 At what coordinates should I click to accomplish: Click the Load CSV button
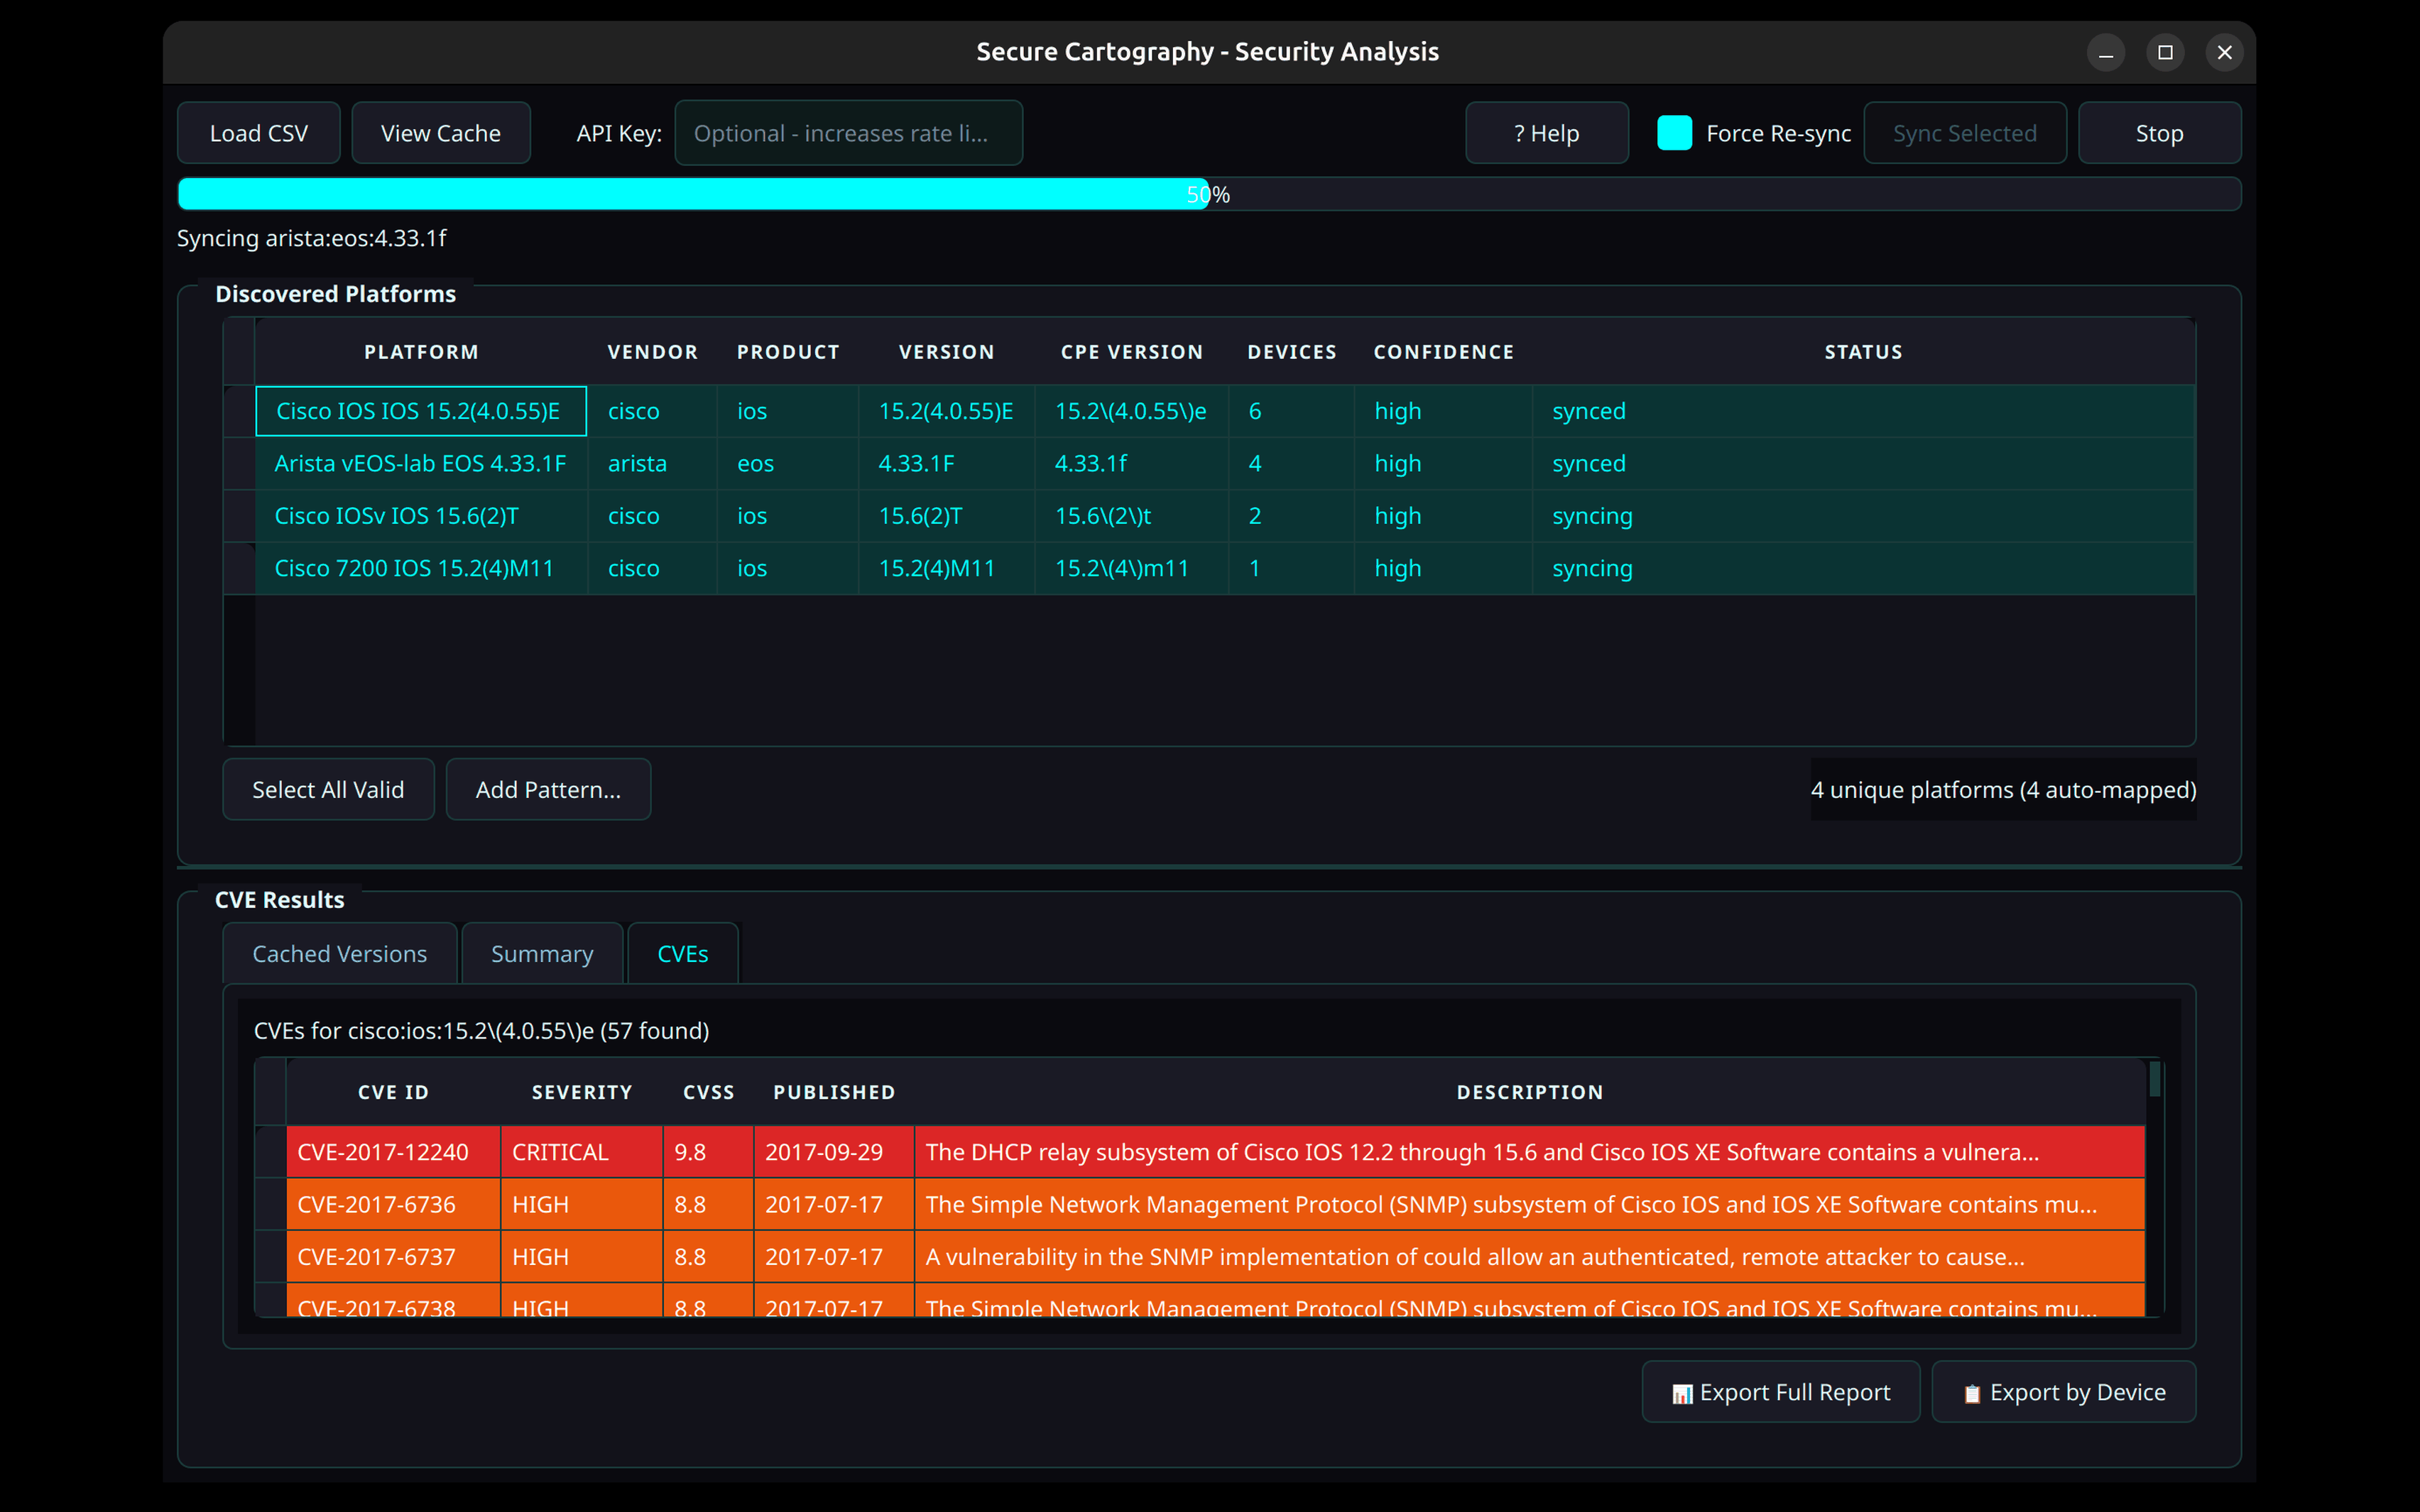point(259,132)
